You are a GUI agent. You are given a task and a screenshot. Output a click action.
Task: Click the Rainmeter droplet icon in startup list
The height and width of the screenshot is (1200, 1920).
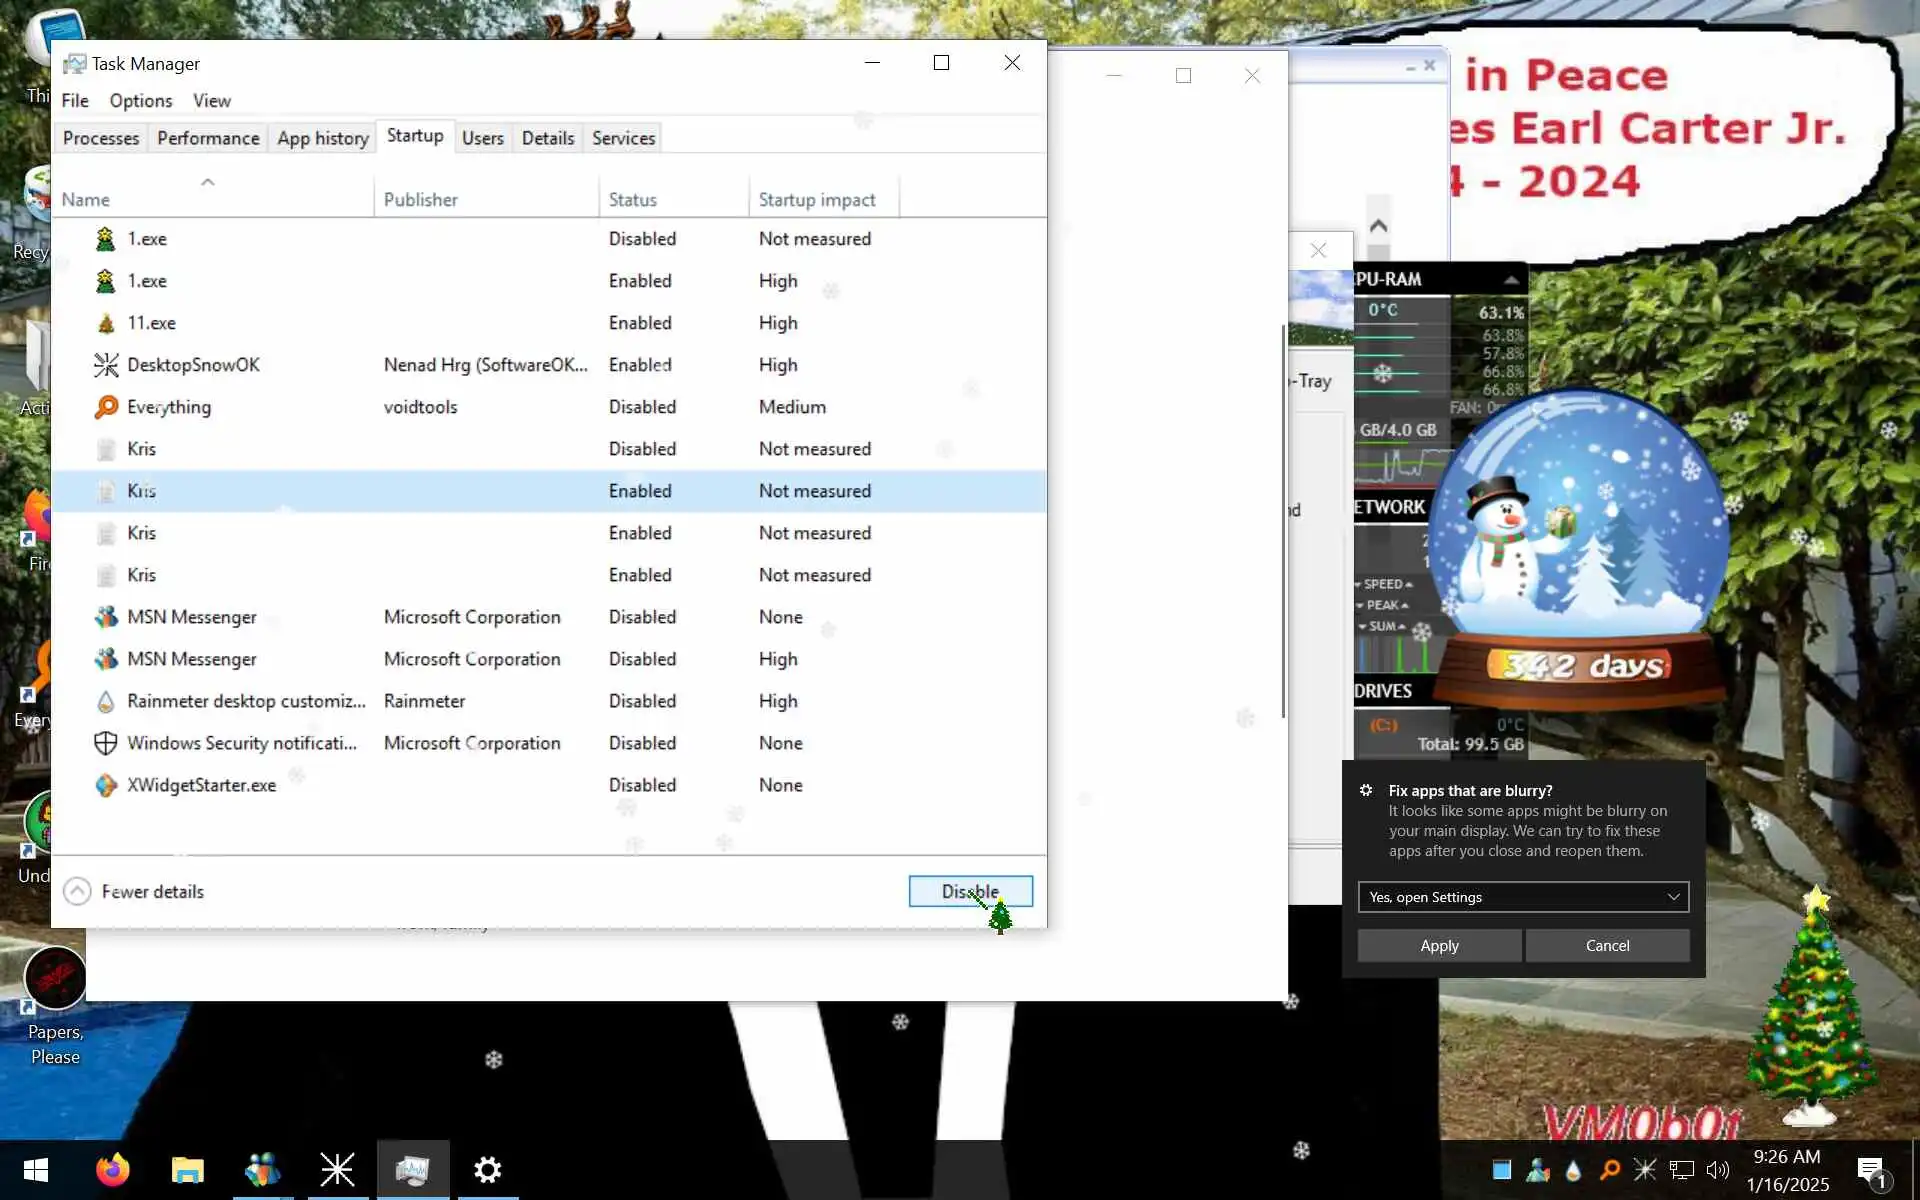coord(106,701)
